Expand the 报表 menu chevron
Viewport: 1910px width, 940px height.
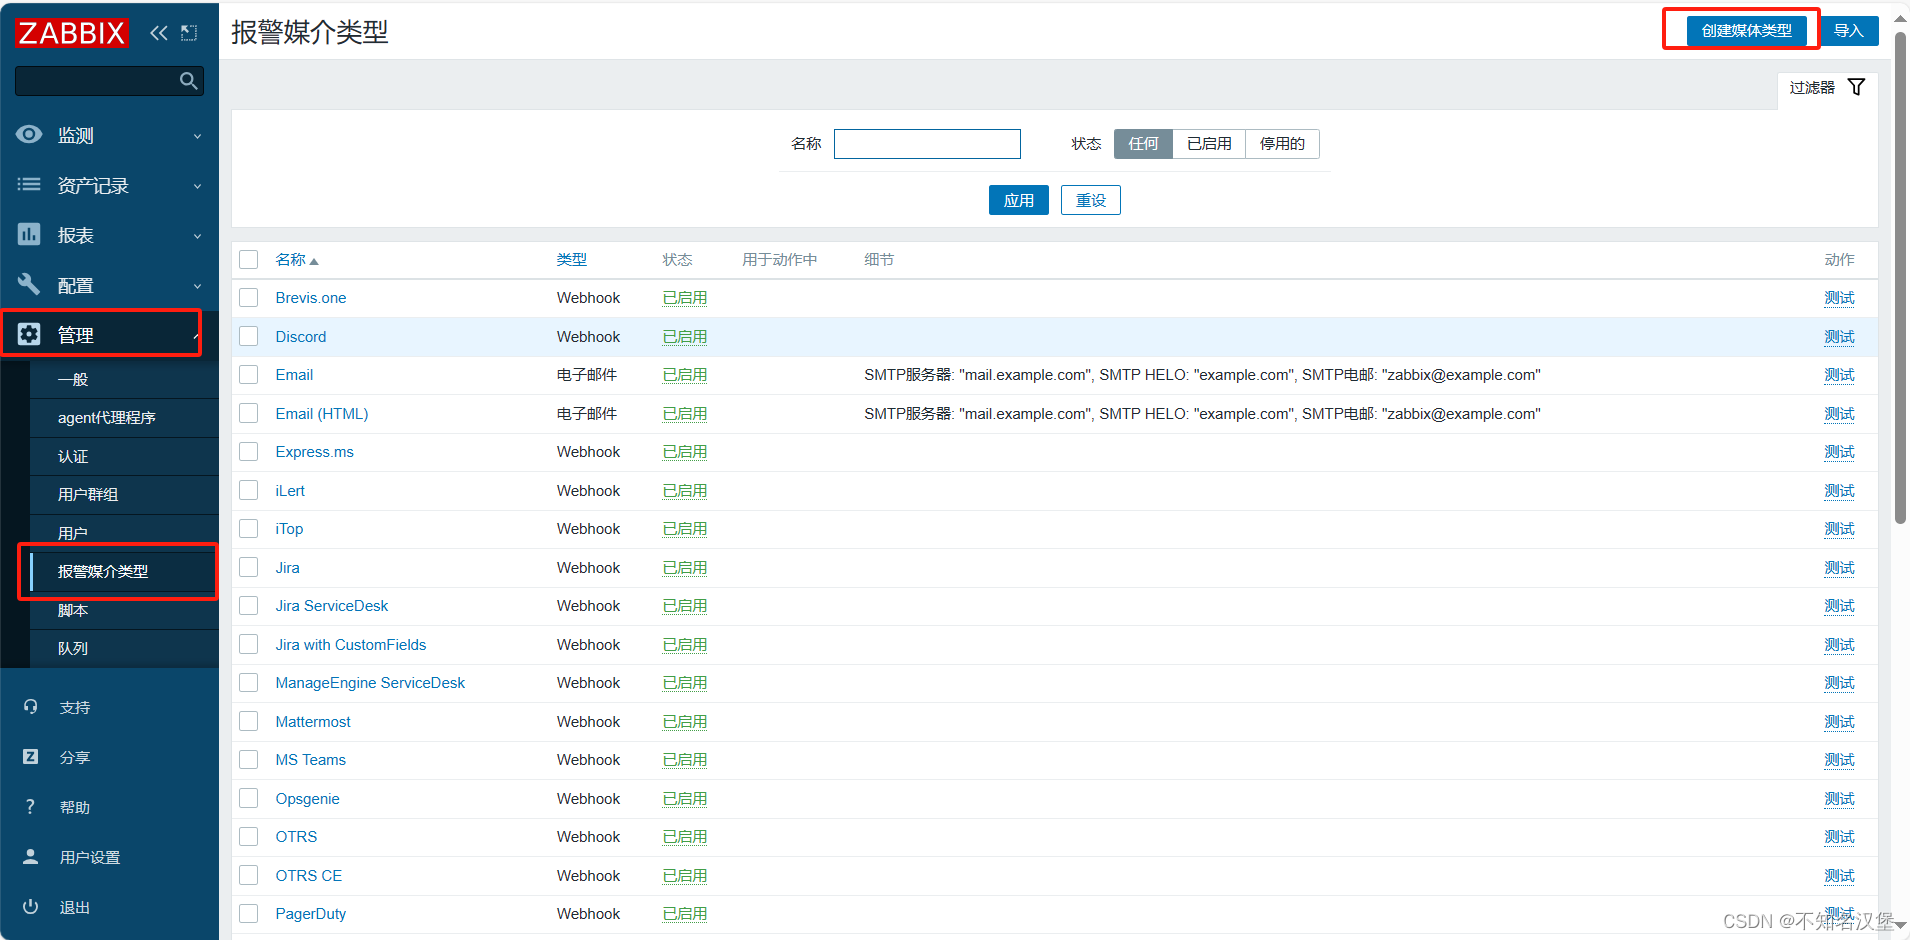(x=197, y=236)
